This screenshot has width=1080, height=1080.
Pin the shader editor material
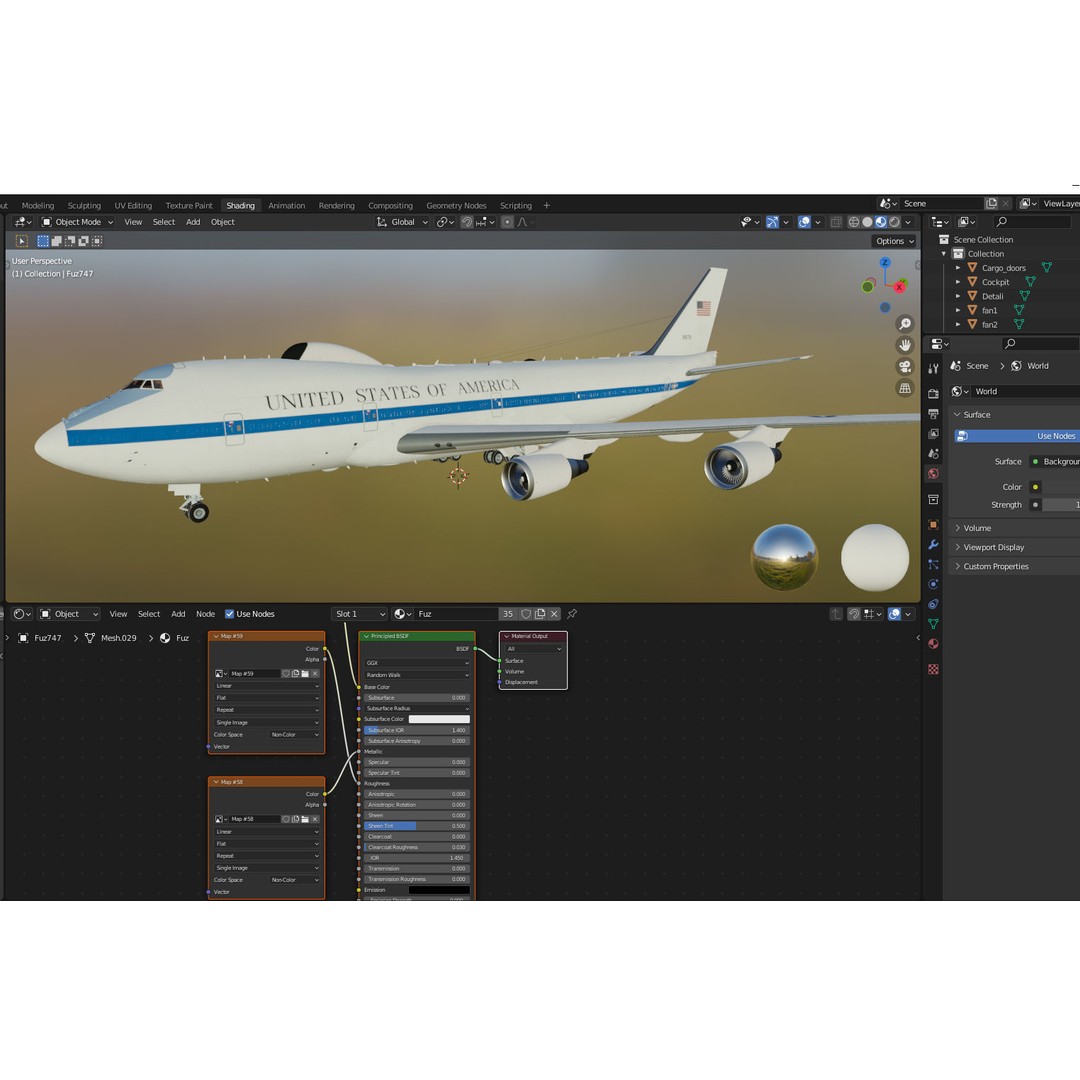(572, 614)
